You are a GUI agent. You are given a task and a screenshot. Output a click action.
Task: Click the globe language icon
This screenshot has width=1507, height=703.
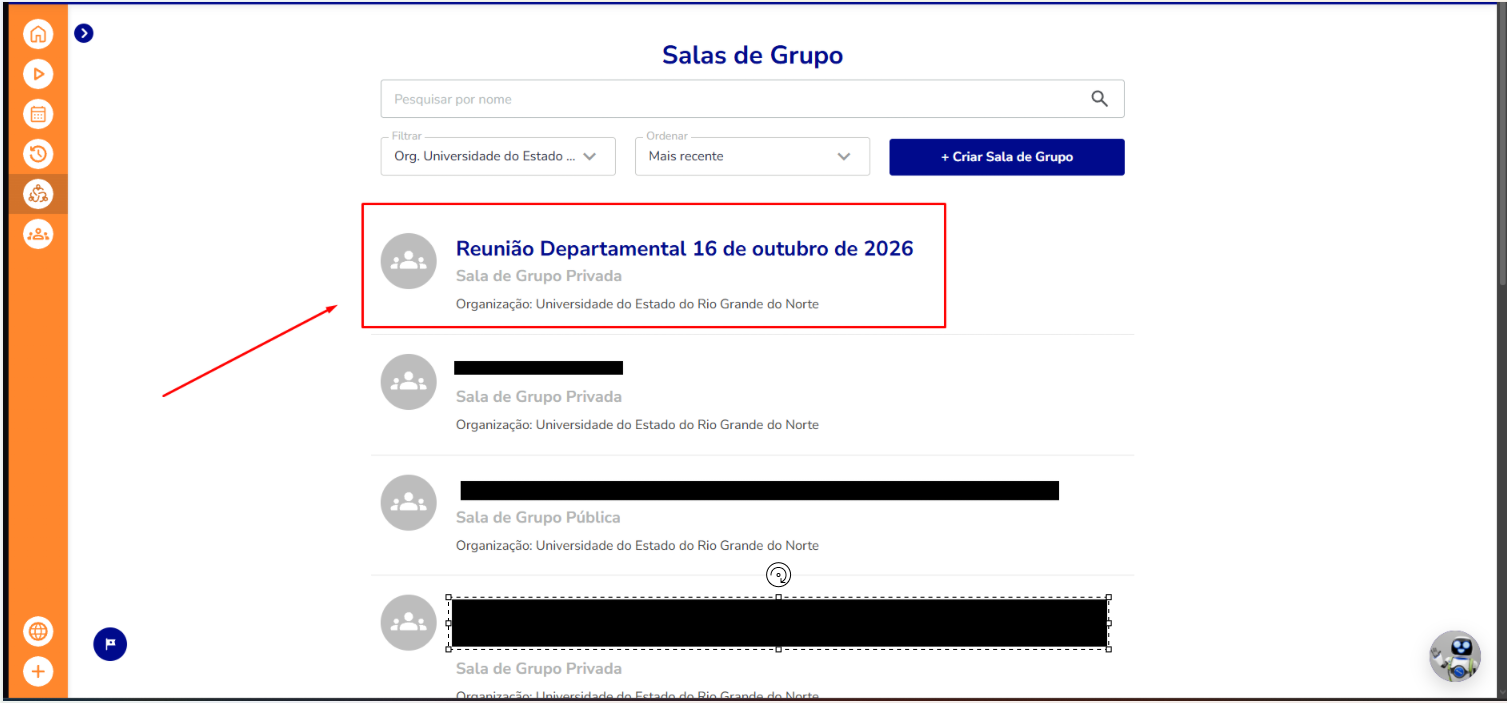pos(38,631)
